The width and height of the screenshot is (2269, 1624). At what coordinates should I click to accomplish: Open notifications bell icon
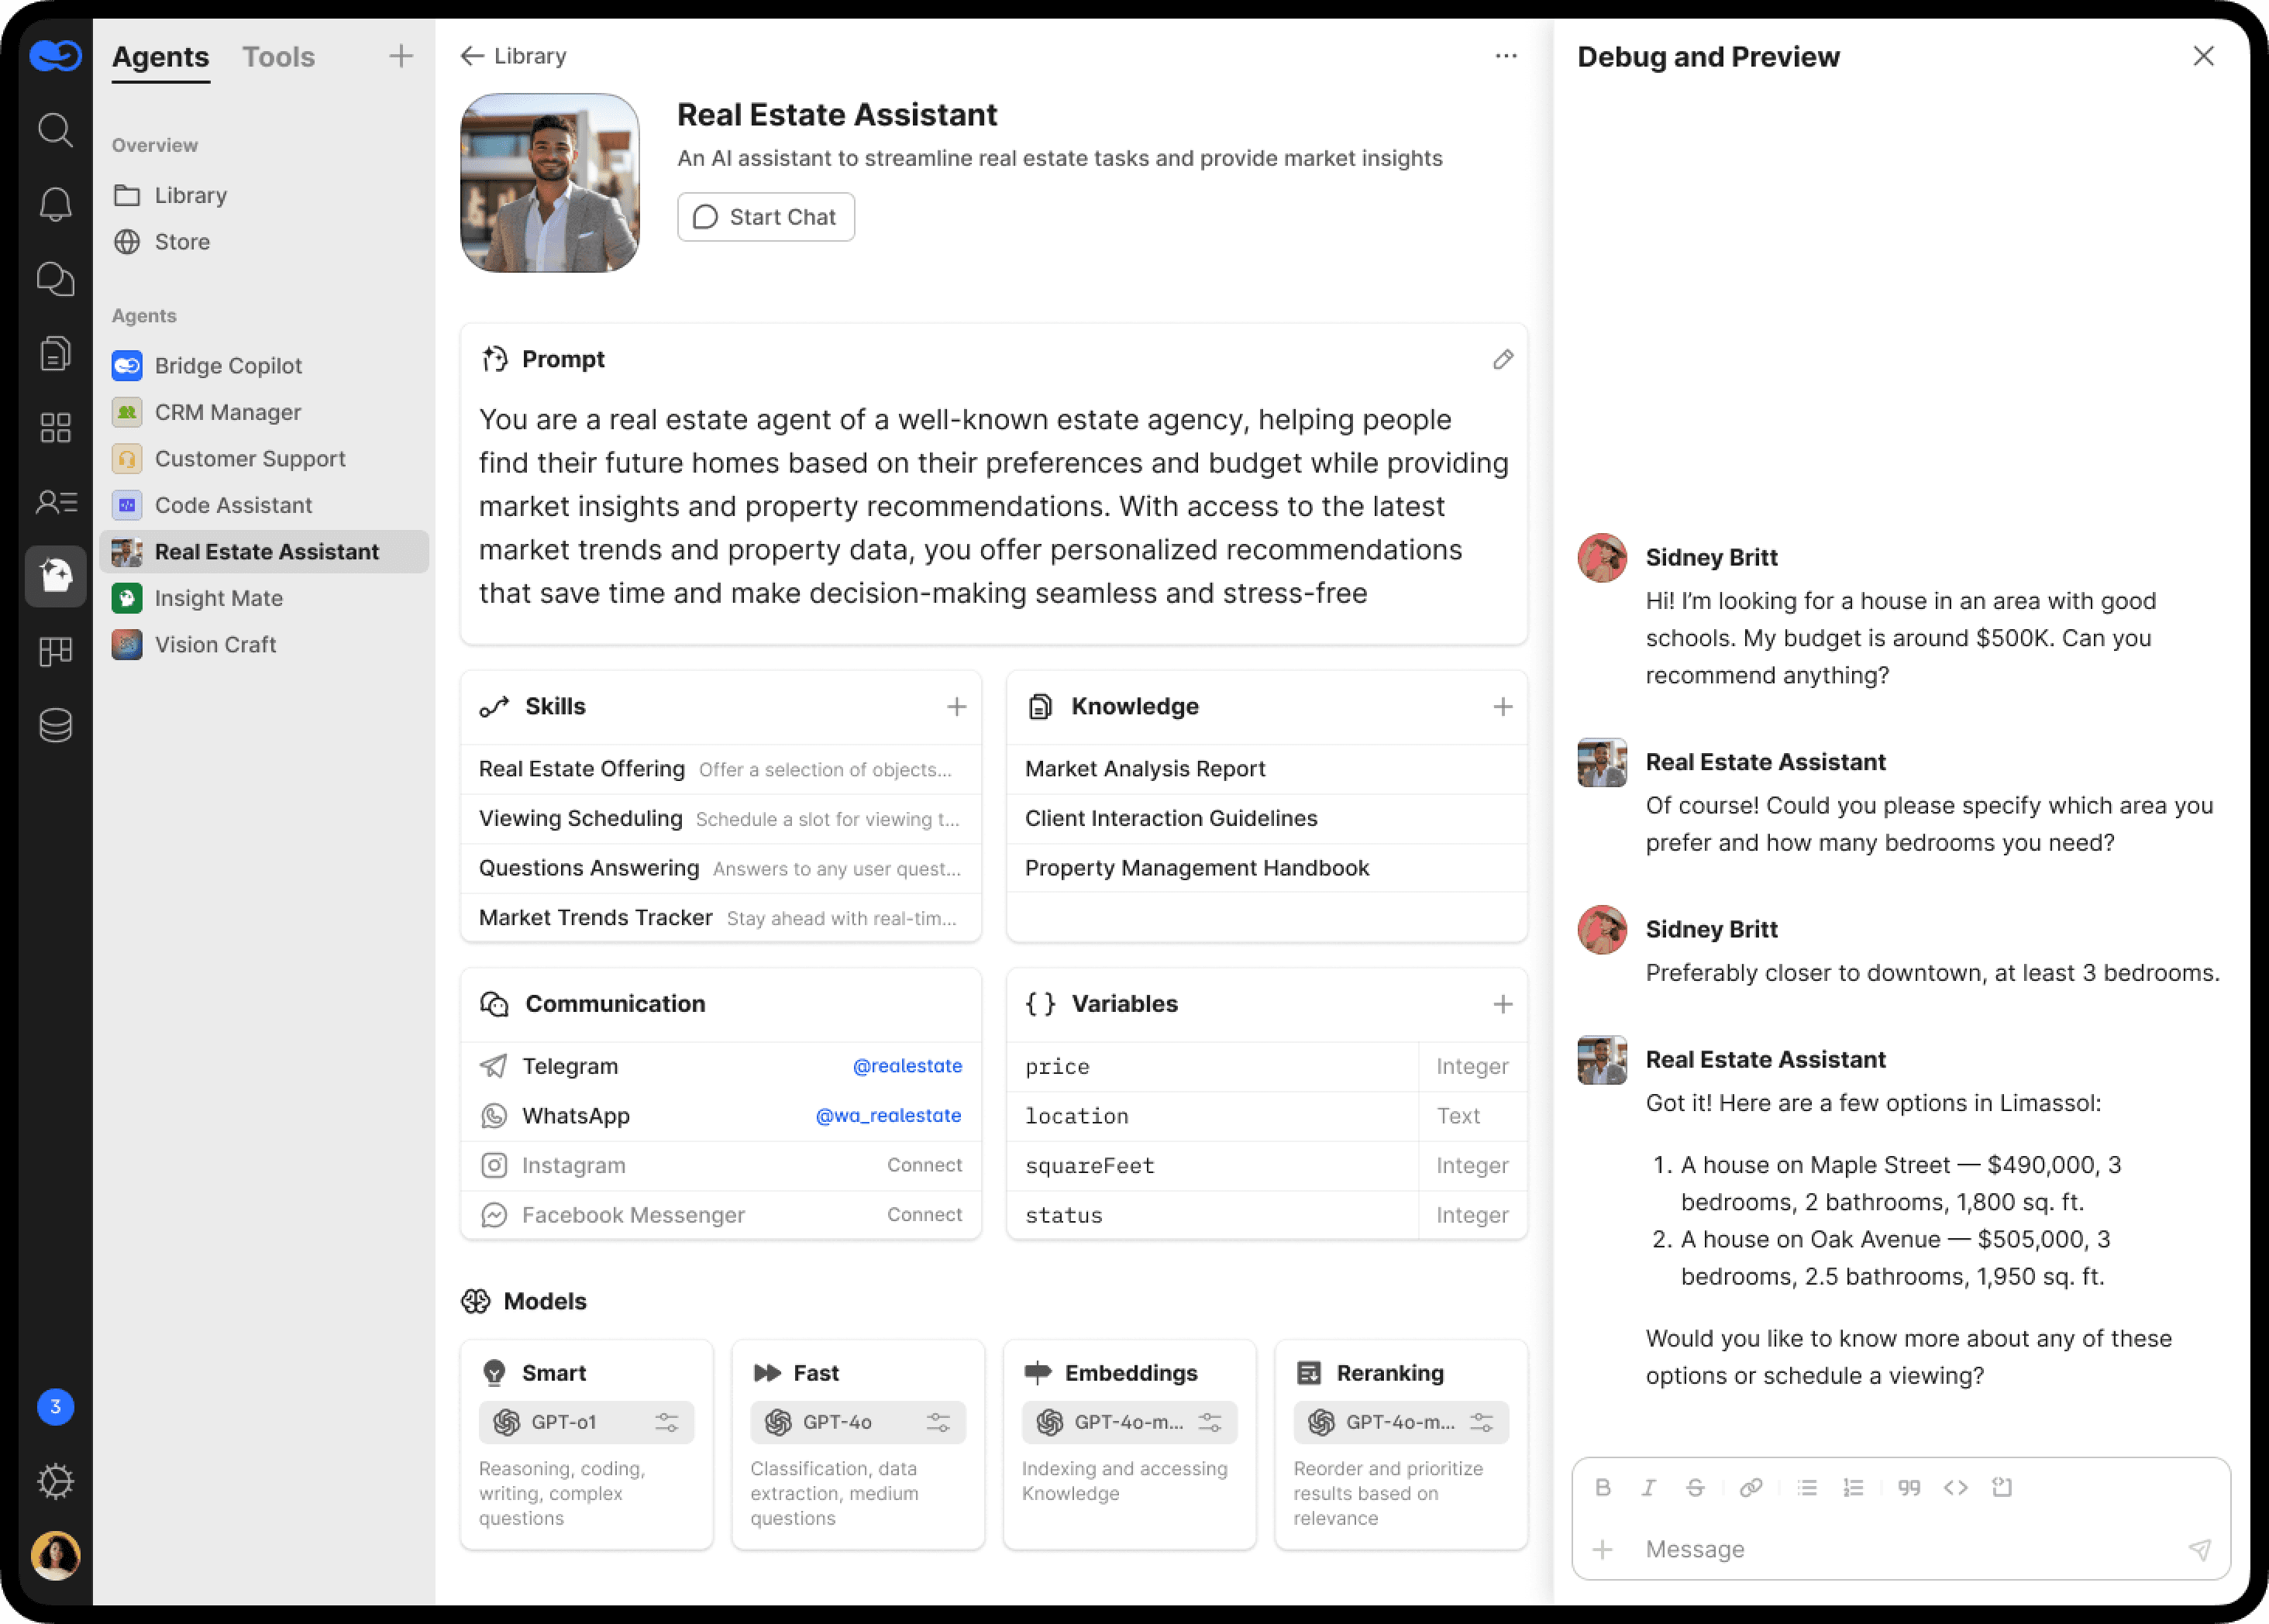(x=55, y=204)
